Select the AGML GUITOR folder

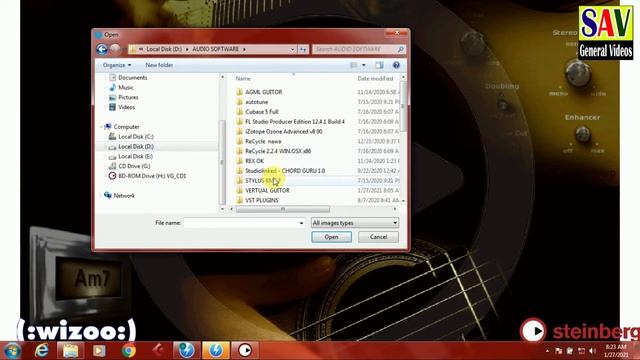(x=264, y=92)
